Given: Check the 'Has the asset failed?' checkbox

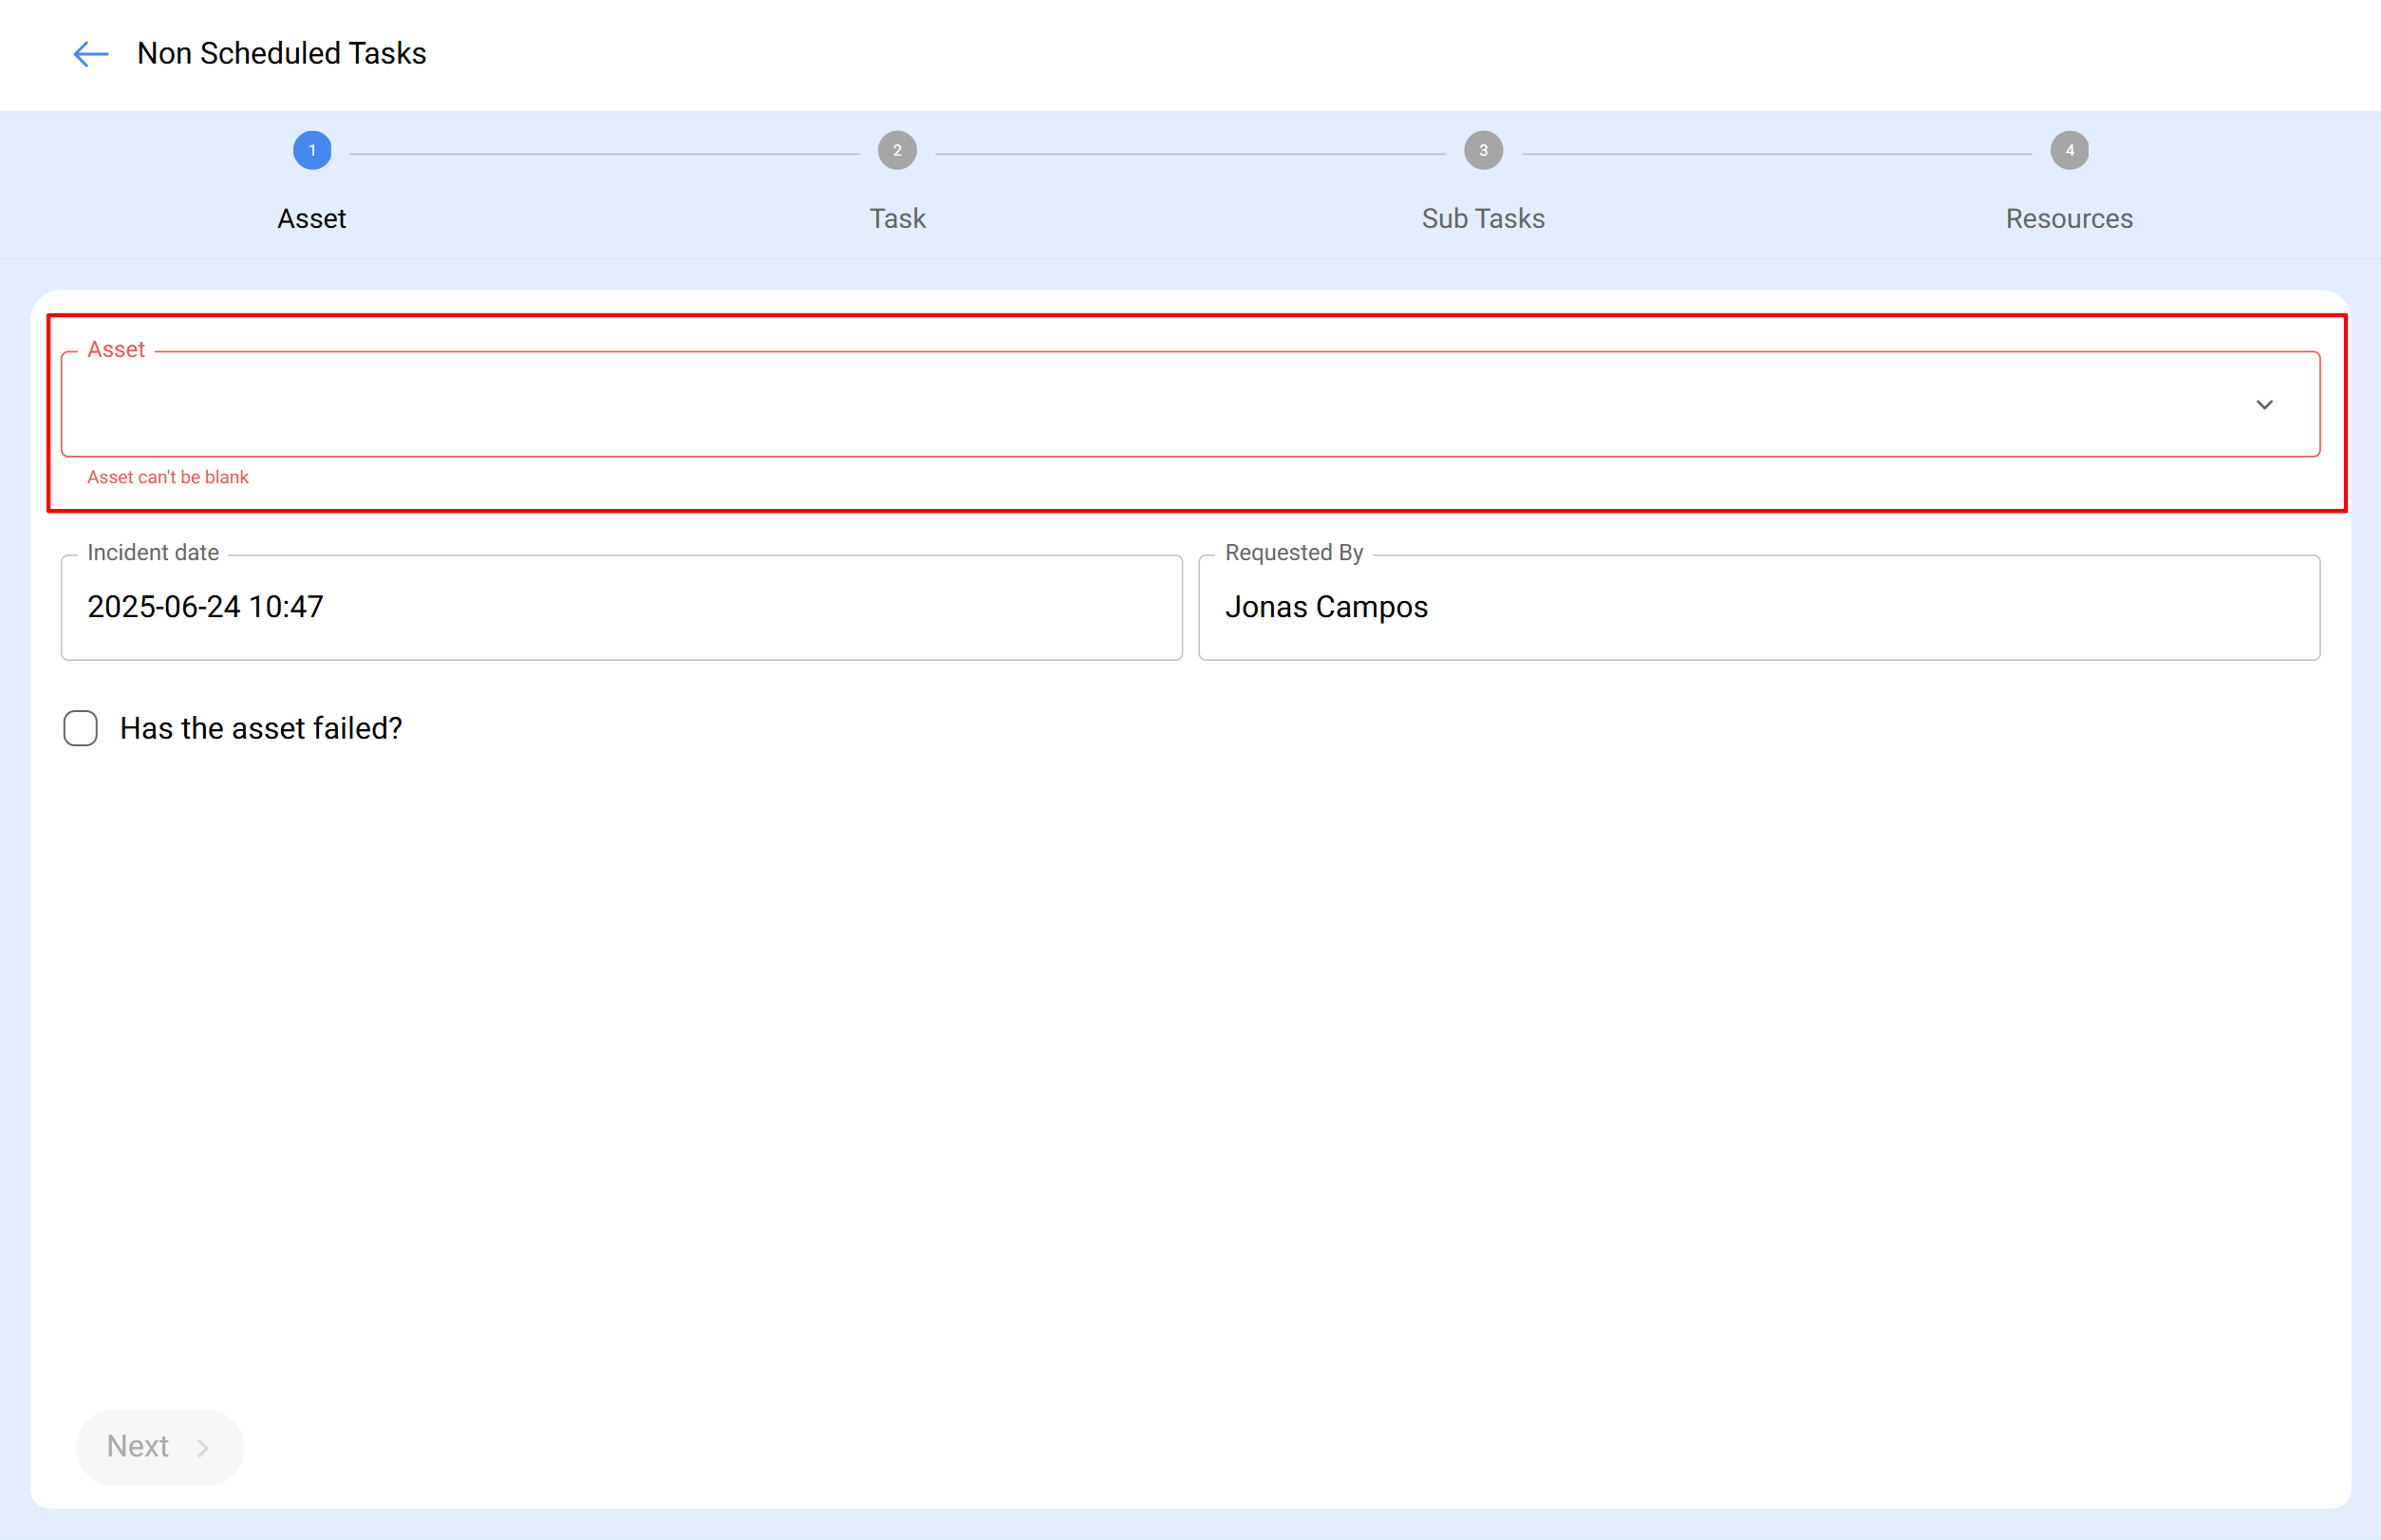Looking at the screenshot, I should coord(80,728).
